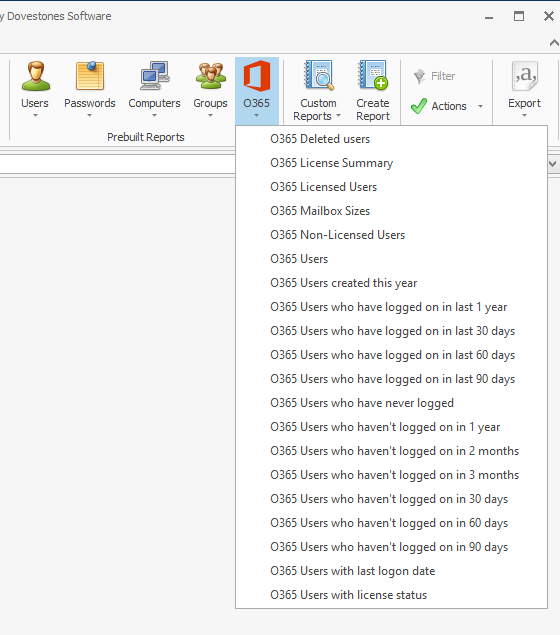Screen dimensions: 560x635
Task: Collapse the ribbon with the chevron
Action: point(554,43)
